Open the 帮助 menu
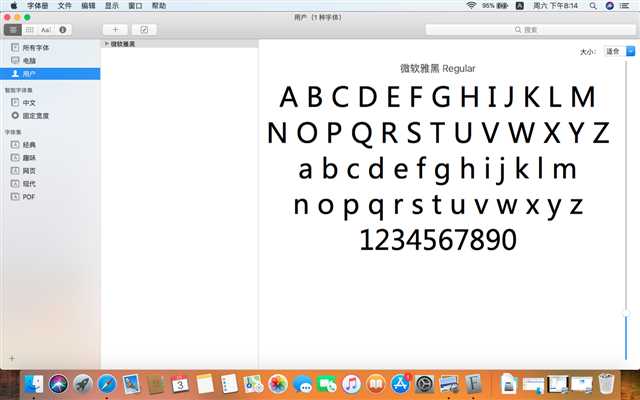Viewport: 640px width, 400px height. pyautogui.click(x=159, y=6)
